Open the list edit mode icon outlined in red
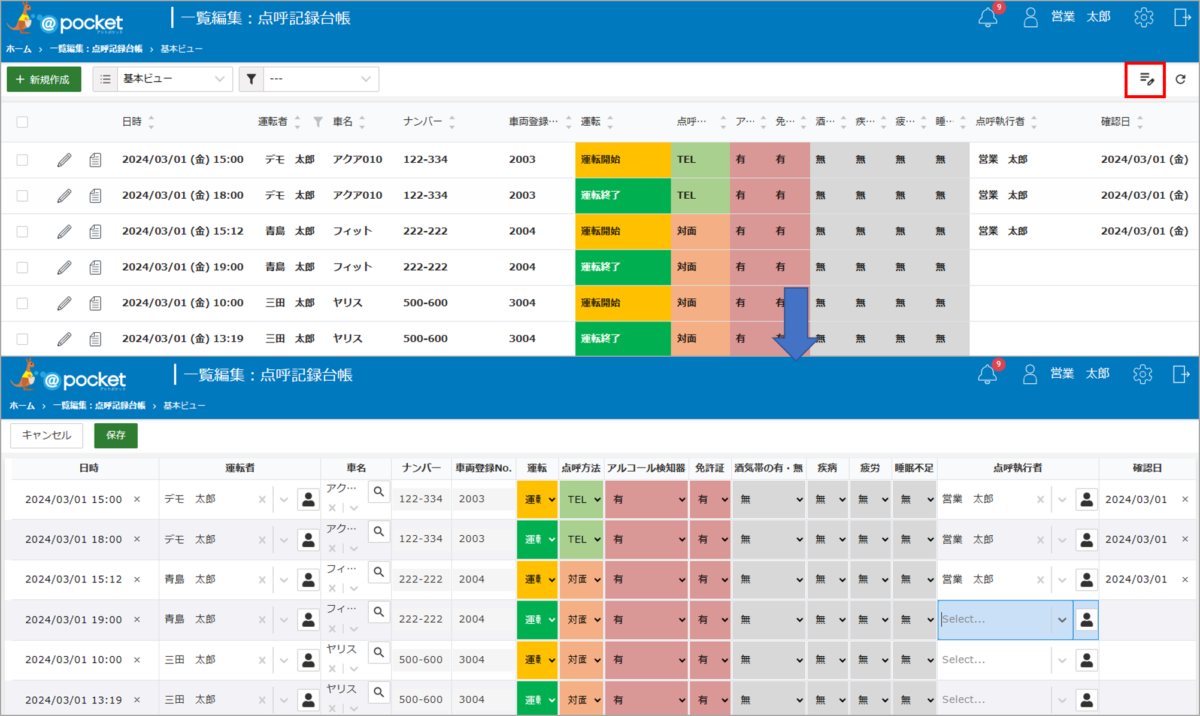Screen dimensions: 1200x716 pyautogui.click(x=1146, y=79)
